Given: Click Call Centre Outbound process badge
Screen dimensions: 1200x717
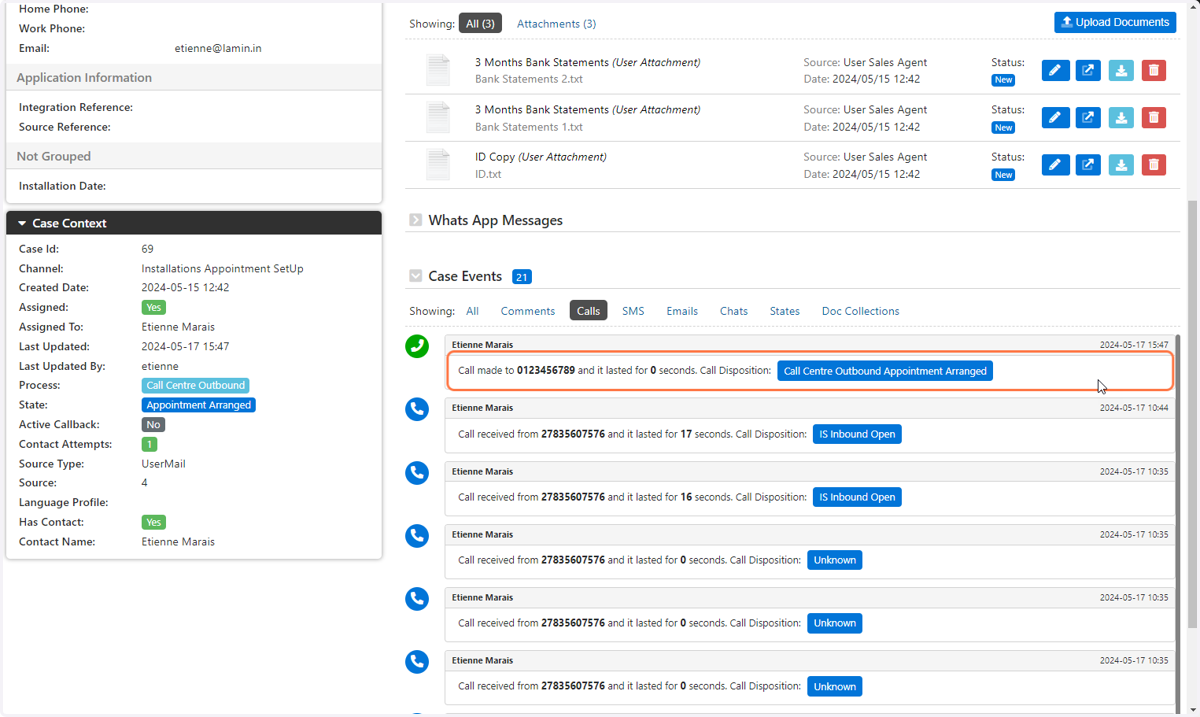Looking at the screenshot, I should click(195, 385).
